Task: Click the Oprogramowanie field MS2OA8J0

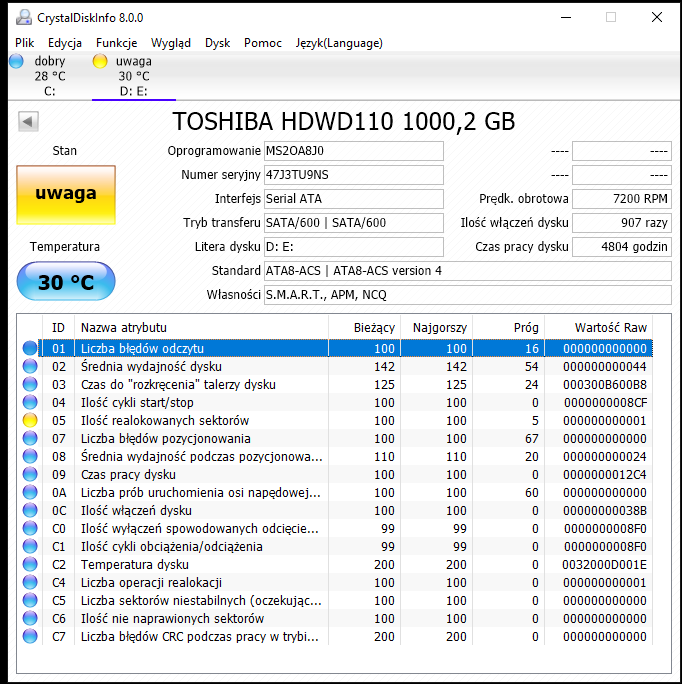Action: pos(354,151)
